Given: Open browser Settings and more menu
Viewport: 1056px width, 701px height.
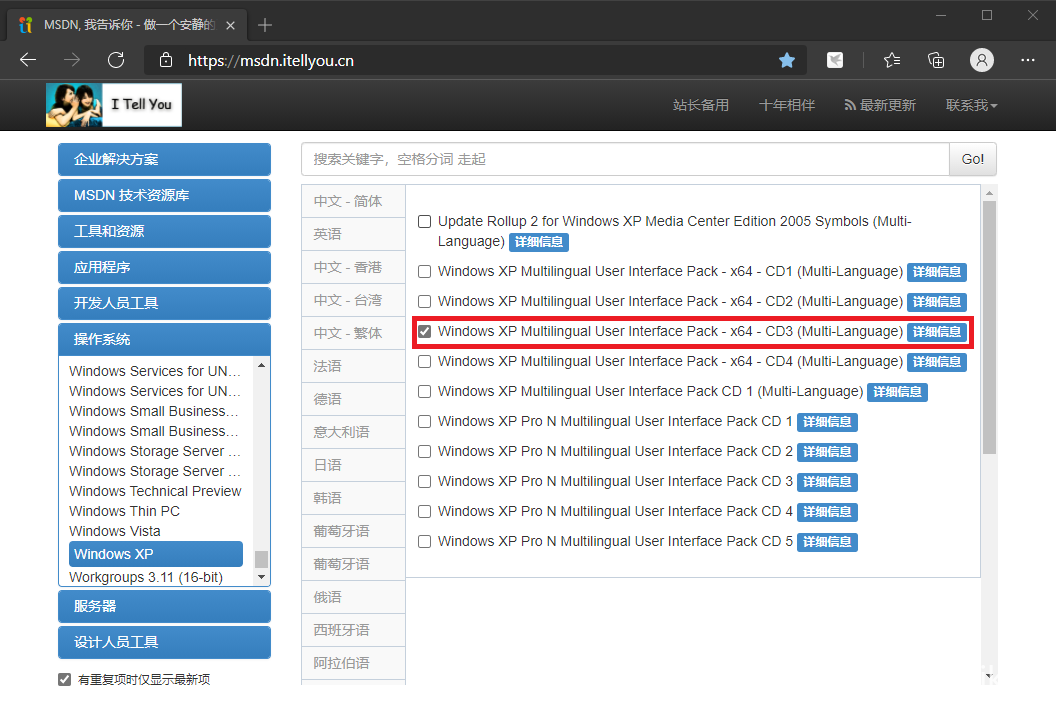Looking at the screenshot, I should [1028, 60].
